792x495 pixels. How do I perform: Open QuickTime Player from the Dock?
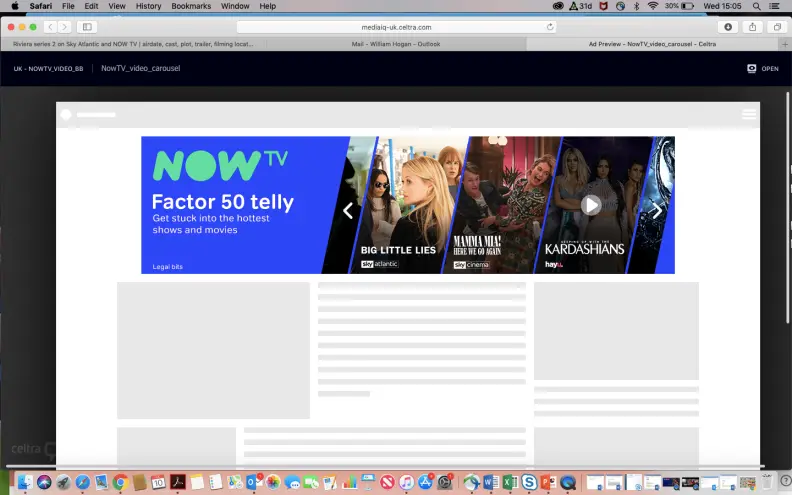[568, 482]
